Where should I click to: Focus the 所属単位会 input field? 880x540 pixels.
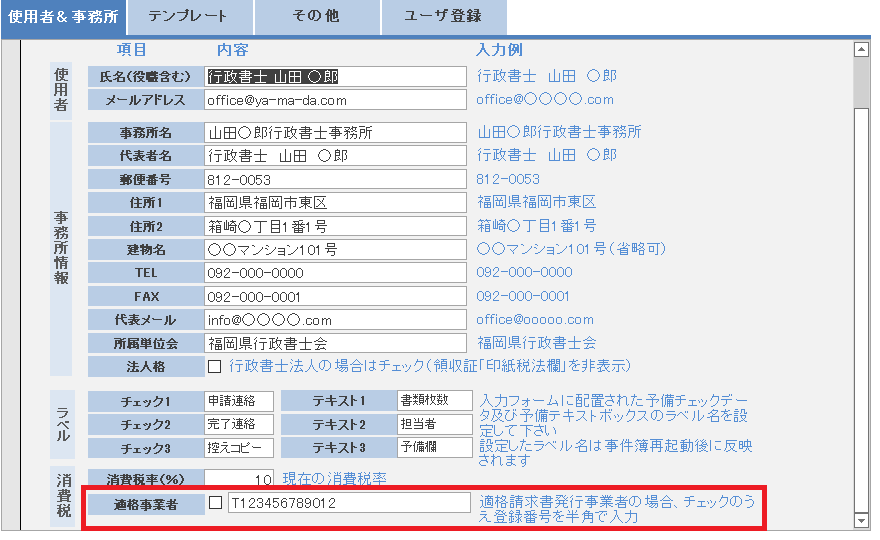coord(335,343)
